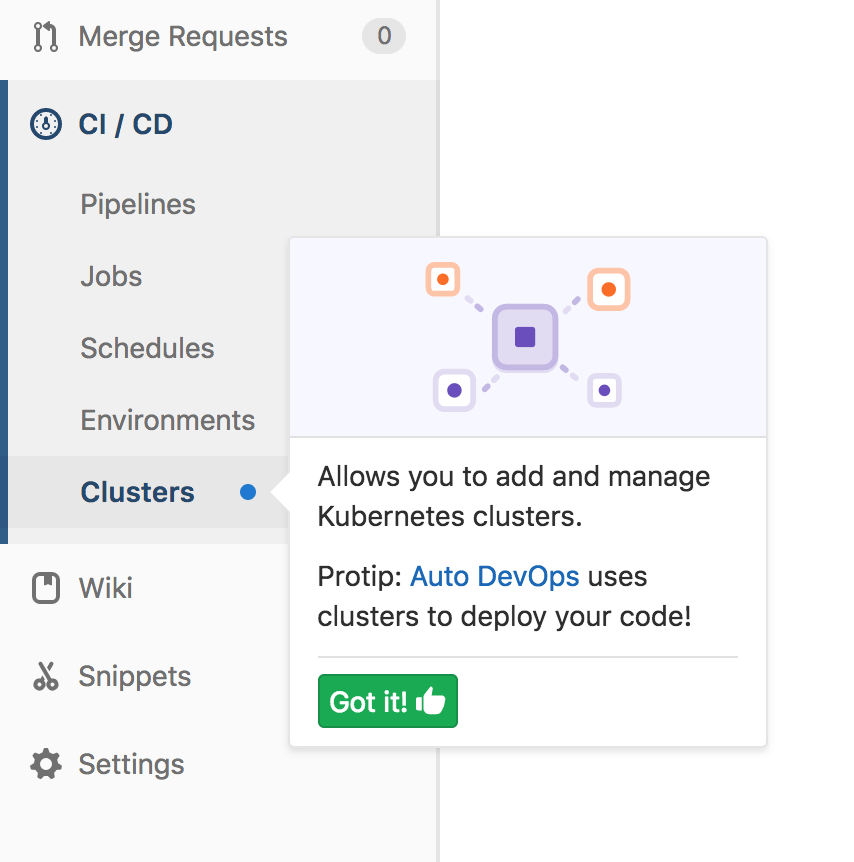Viewport: 854px width, 862px height.
Task: Navigate to the Jobs section
Action: (110, 276)
